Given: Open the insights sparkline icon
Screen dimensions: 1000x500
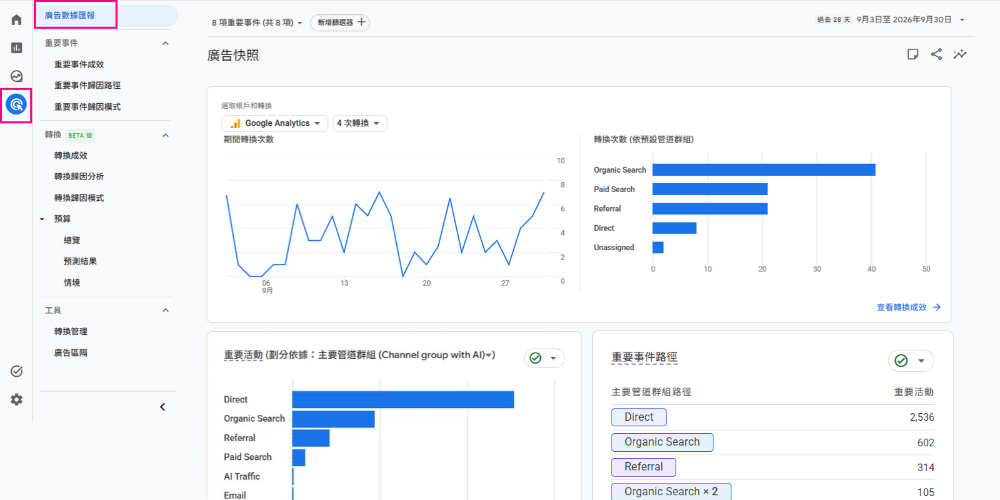Looking at the screenshot, I should point(960,55).
